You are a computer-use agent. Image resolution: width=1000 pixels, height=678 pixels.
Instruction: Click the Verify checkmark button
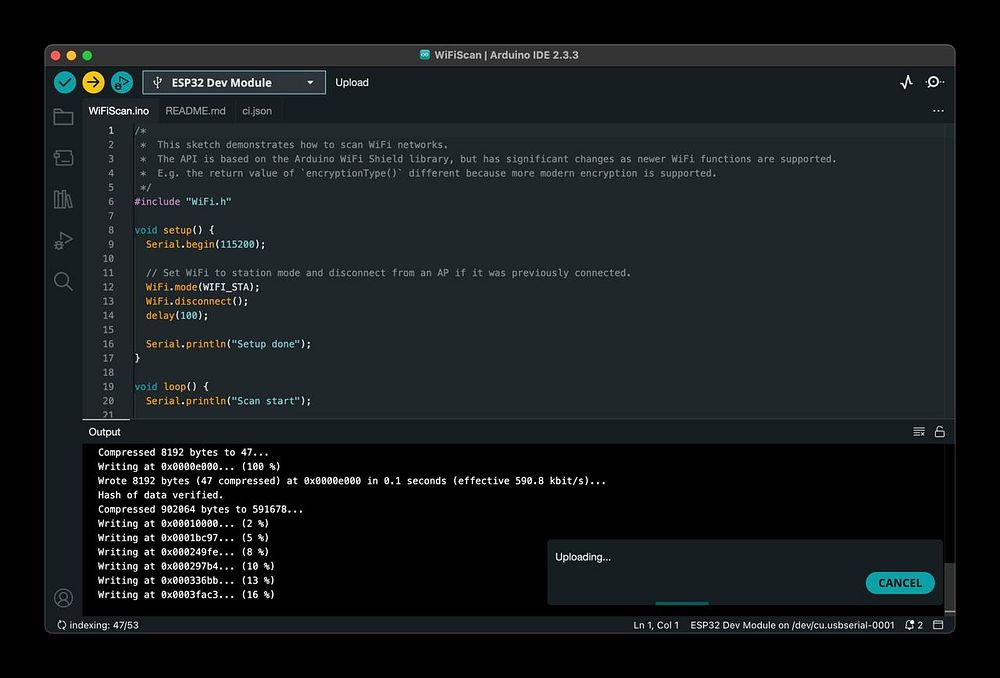(64, 82)
